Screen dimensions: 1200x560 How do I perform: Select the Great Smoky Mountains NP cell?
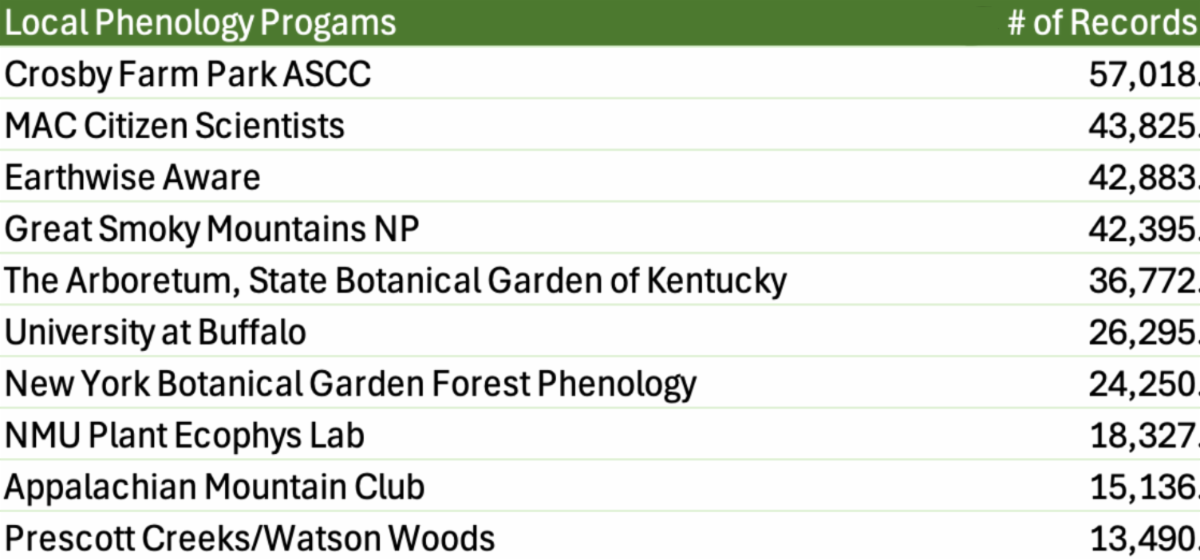[x=212, y=230]
